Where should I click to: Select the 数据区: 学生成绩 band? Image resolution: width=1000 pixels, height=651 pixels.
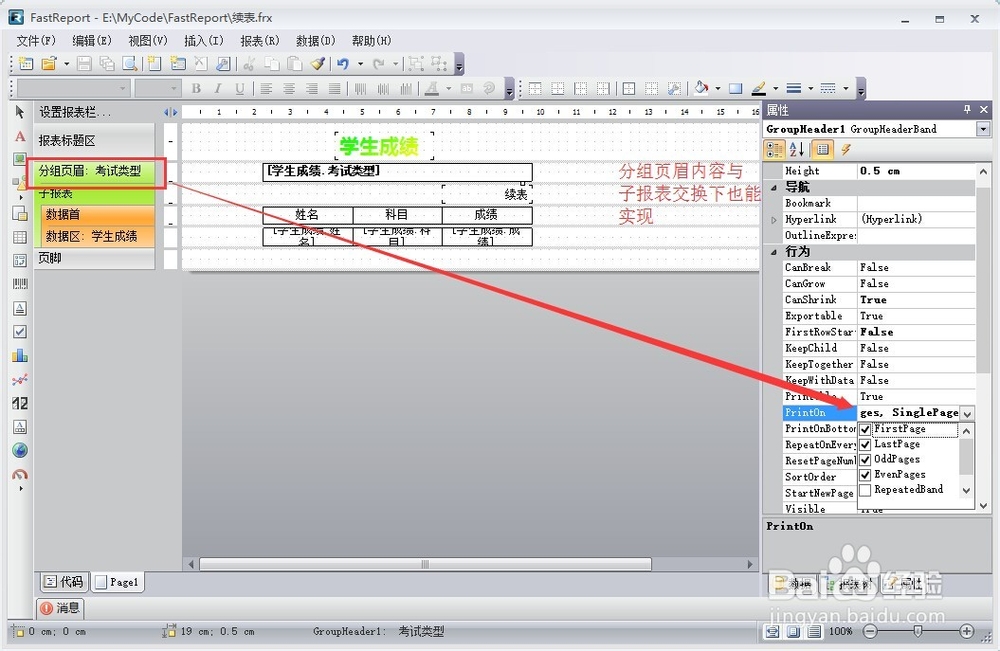pos(98,237)
